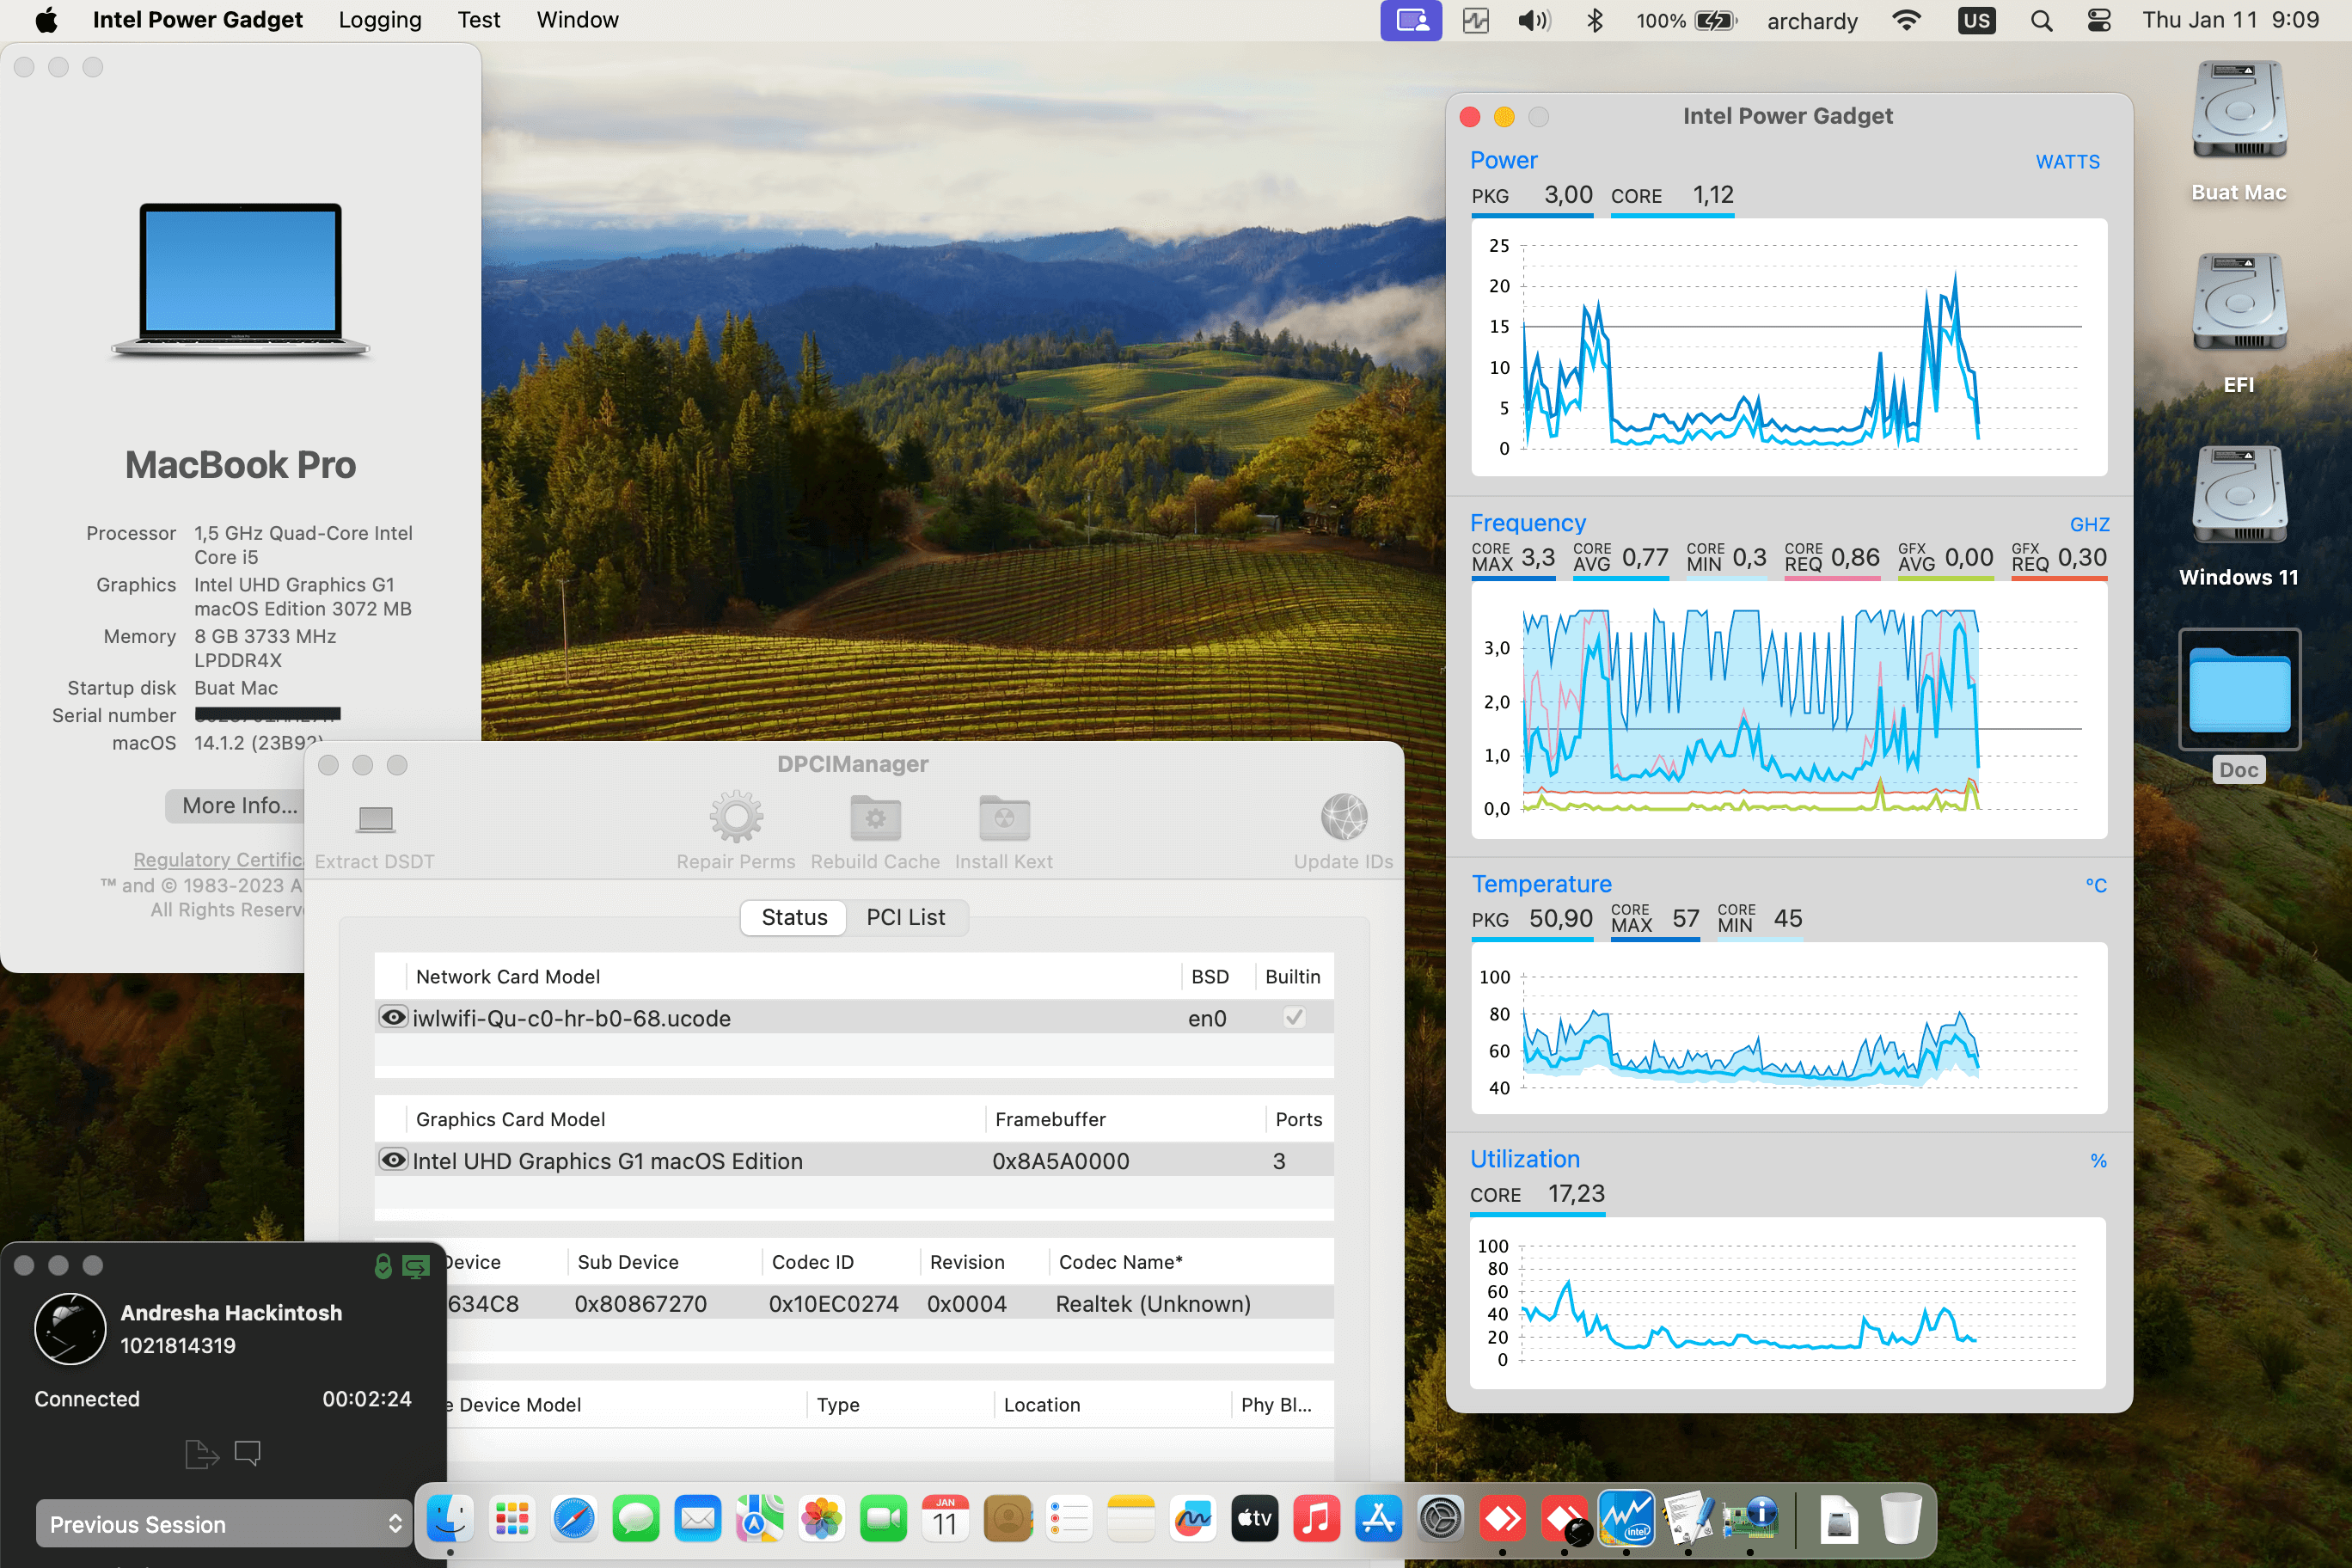Toggle eye icon beside iwlwifi-Qu-c0-hr-b0-68.ucode
The width and height of the screenshot is (2352, 1568).
(394, 1018)
